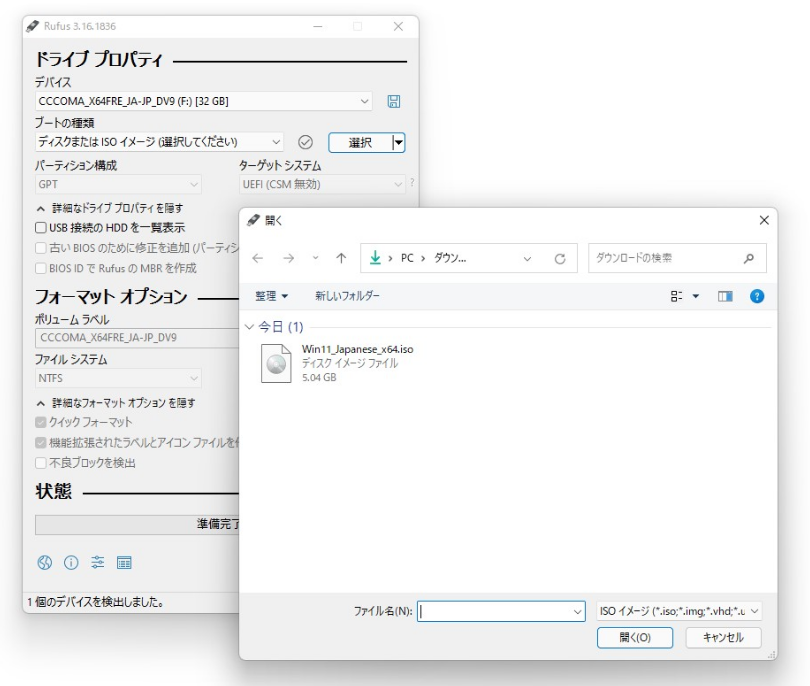Refresh the Downloads folder view
Viewport: 810px width, 686px height.
coord(560,258)
